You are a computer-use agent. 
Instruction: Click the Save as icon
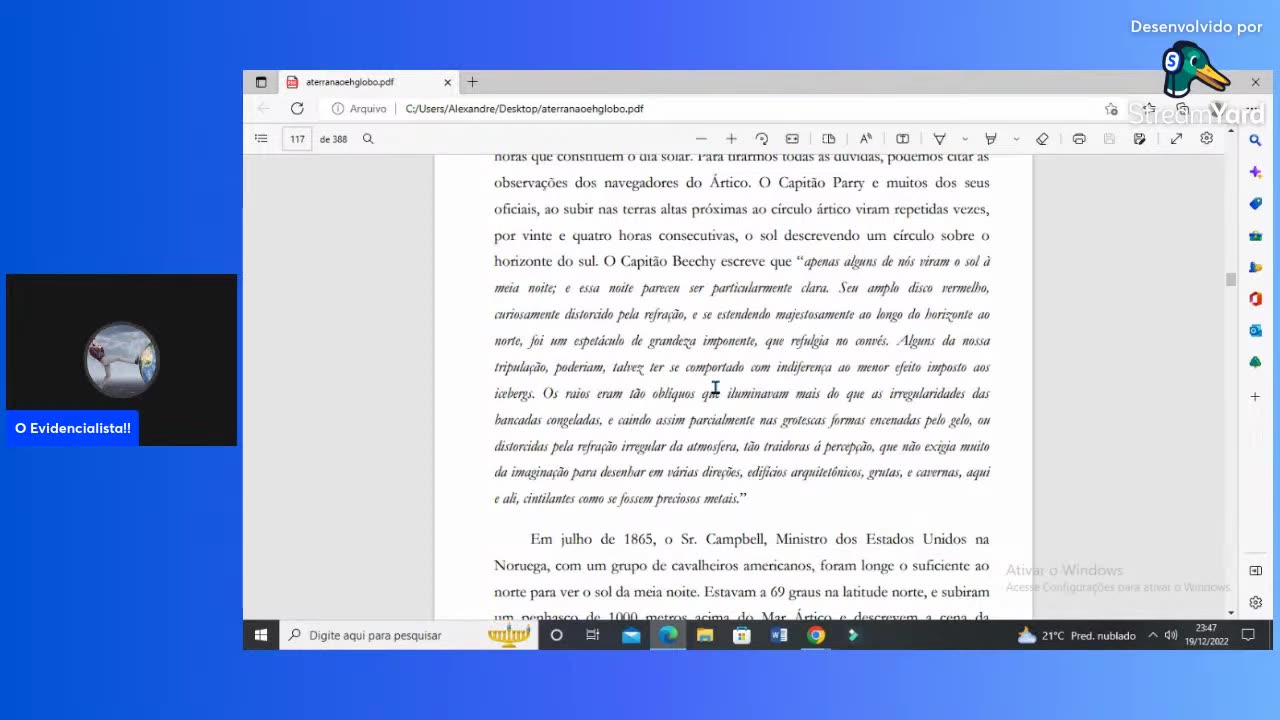point(1139,139)
